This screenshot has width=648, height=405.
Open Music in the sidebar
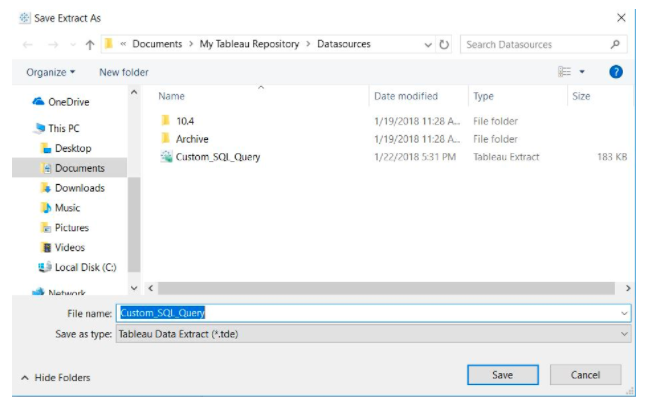click(67, 207)
